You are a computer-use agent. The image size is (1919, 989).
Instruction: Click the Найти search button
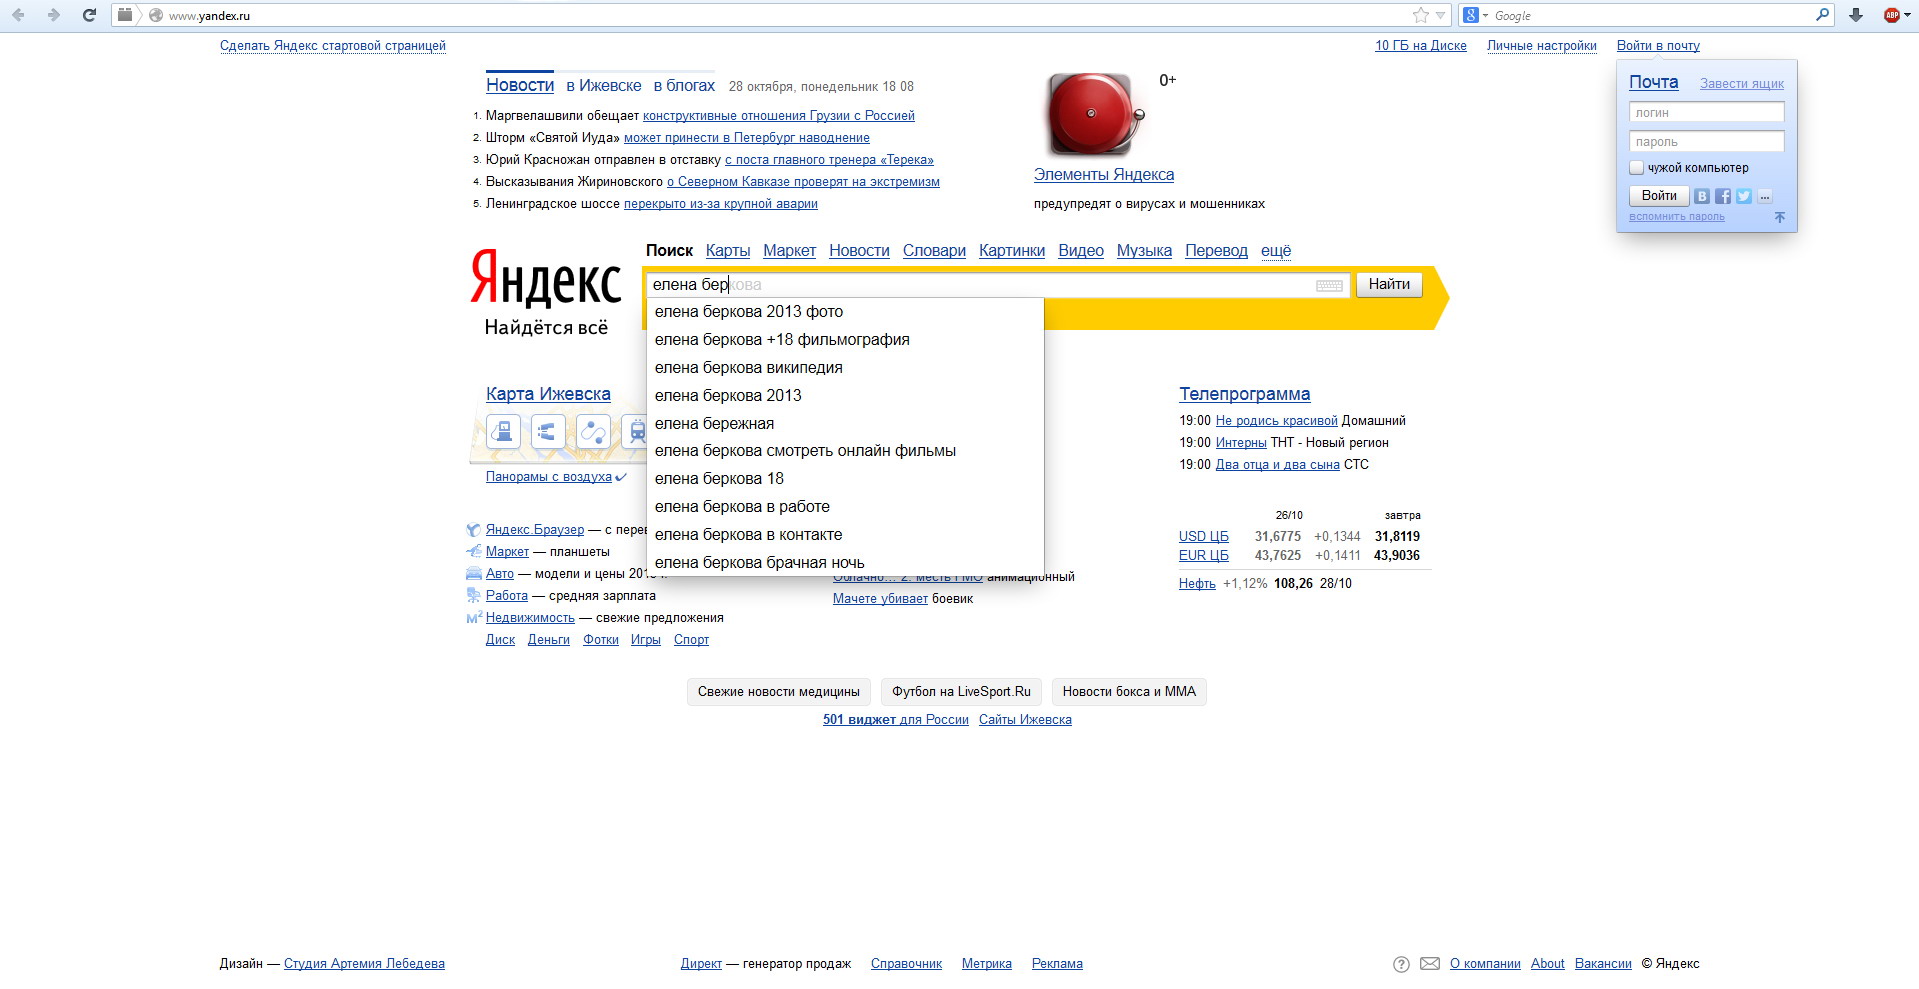(x=1389, y=285)
